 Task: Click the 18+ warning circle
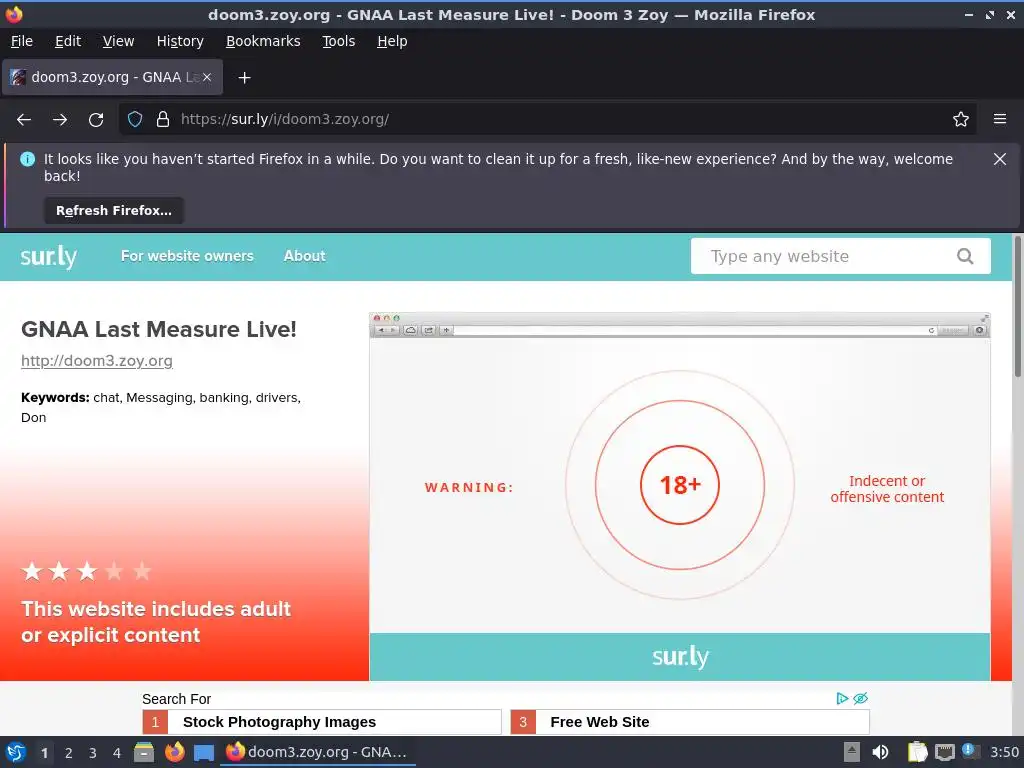click(x=680, y=485)
